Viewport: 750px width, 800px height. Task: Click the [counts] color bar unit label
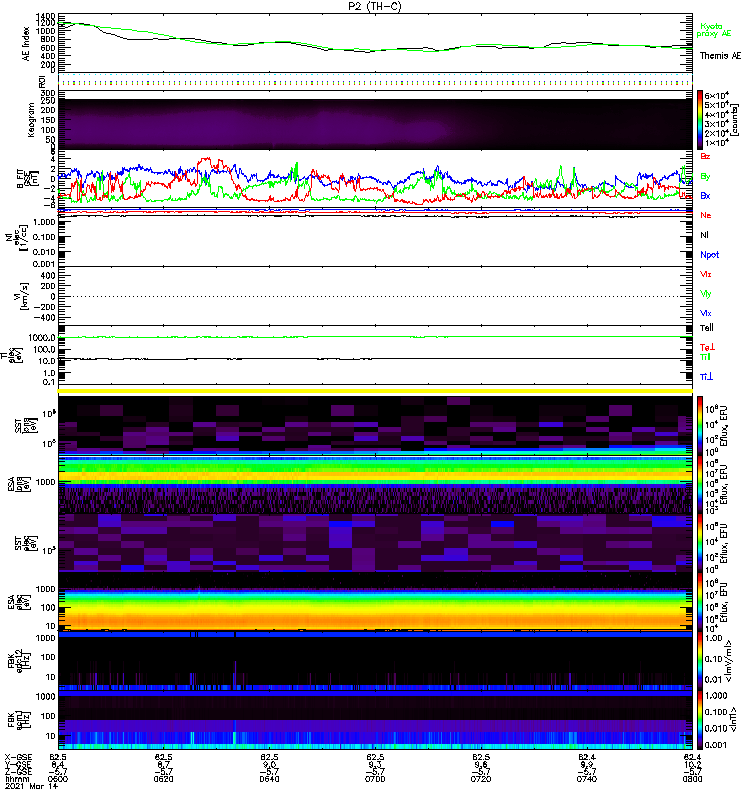[735, 120]
